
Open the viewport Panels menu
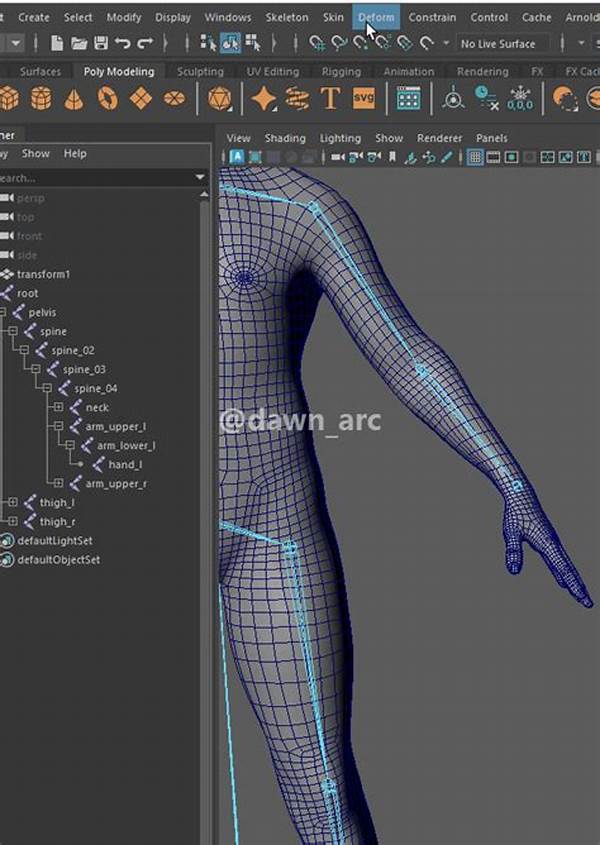click(x=492, y=138)
